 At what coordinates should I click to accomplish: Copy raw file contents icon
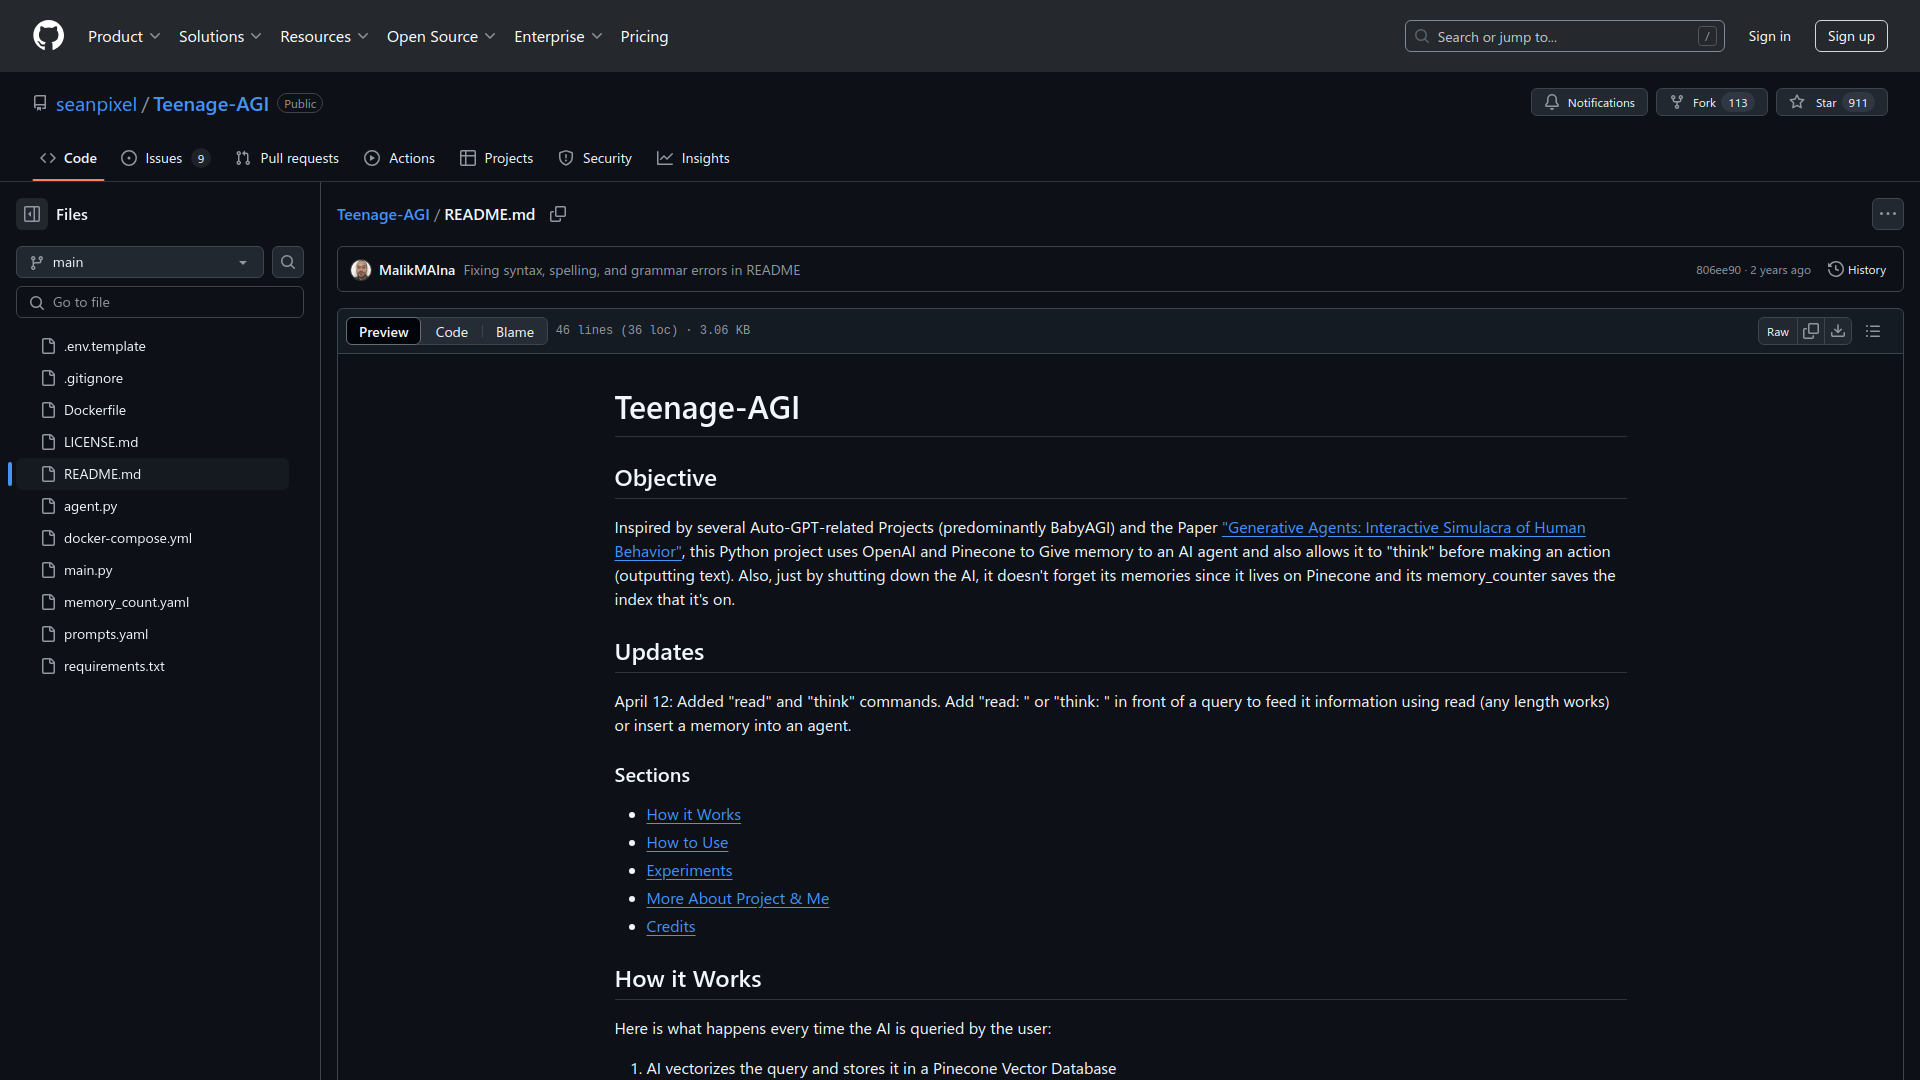point(1811,331)
